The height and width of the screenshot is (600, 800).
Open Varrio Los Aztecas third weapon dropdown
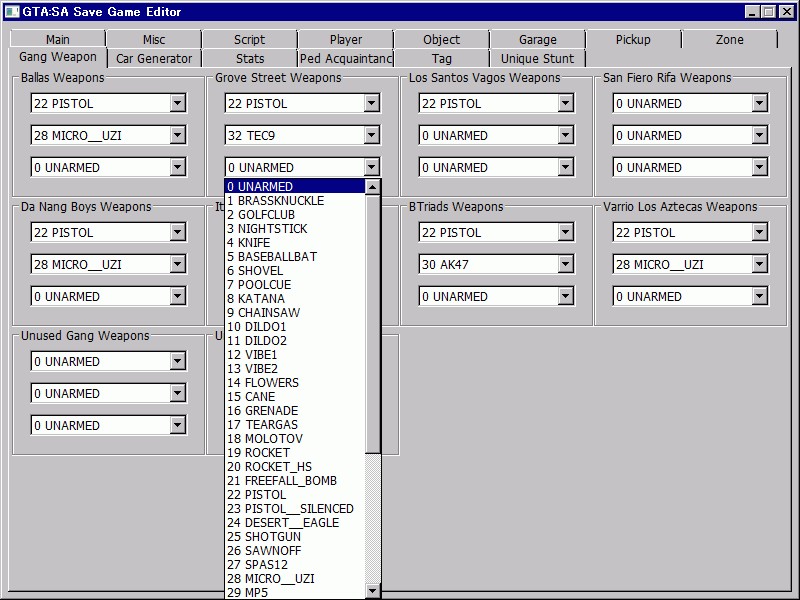(x=759, y=296)
